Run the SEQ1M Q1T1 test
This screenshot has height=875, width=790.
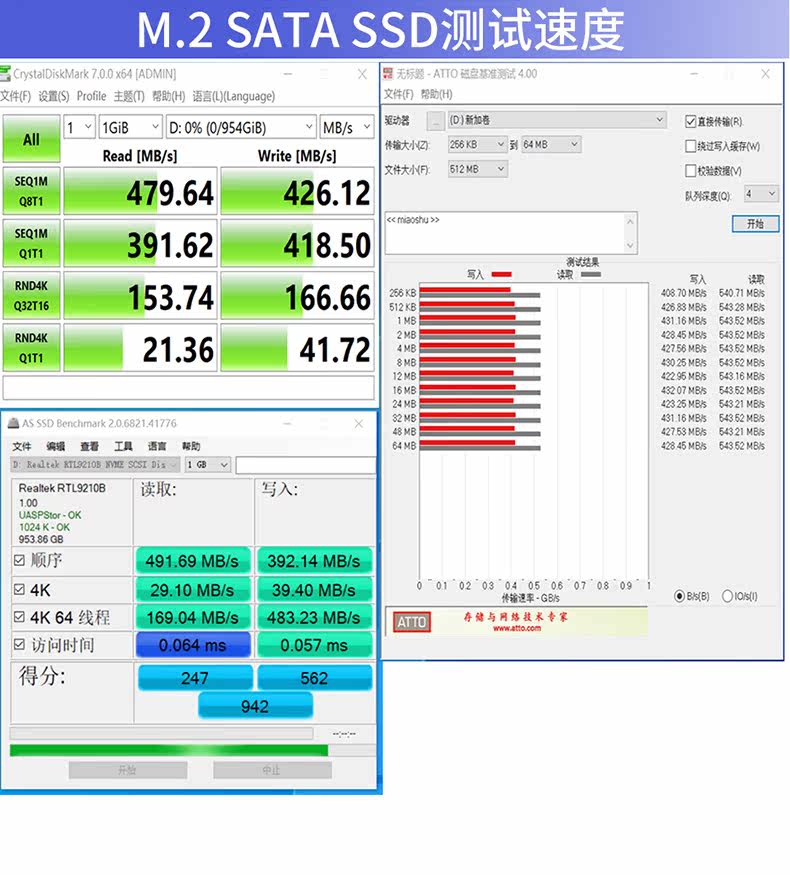coord(31,243)
